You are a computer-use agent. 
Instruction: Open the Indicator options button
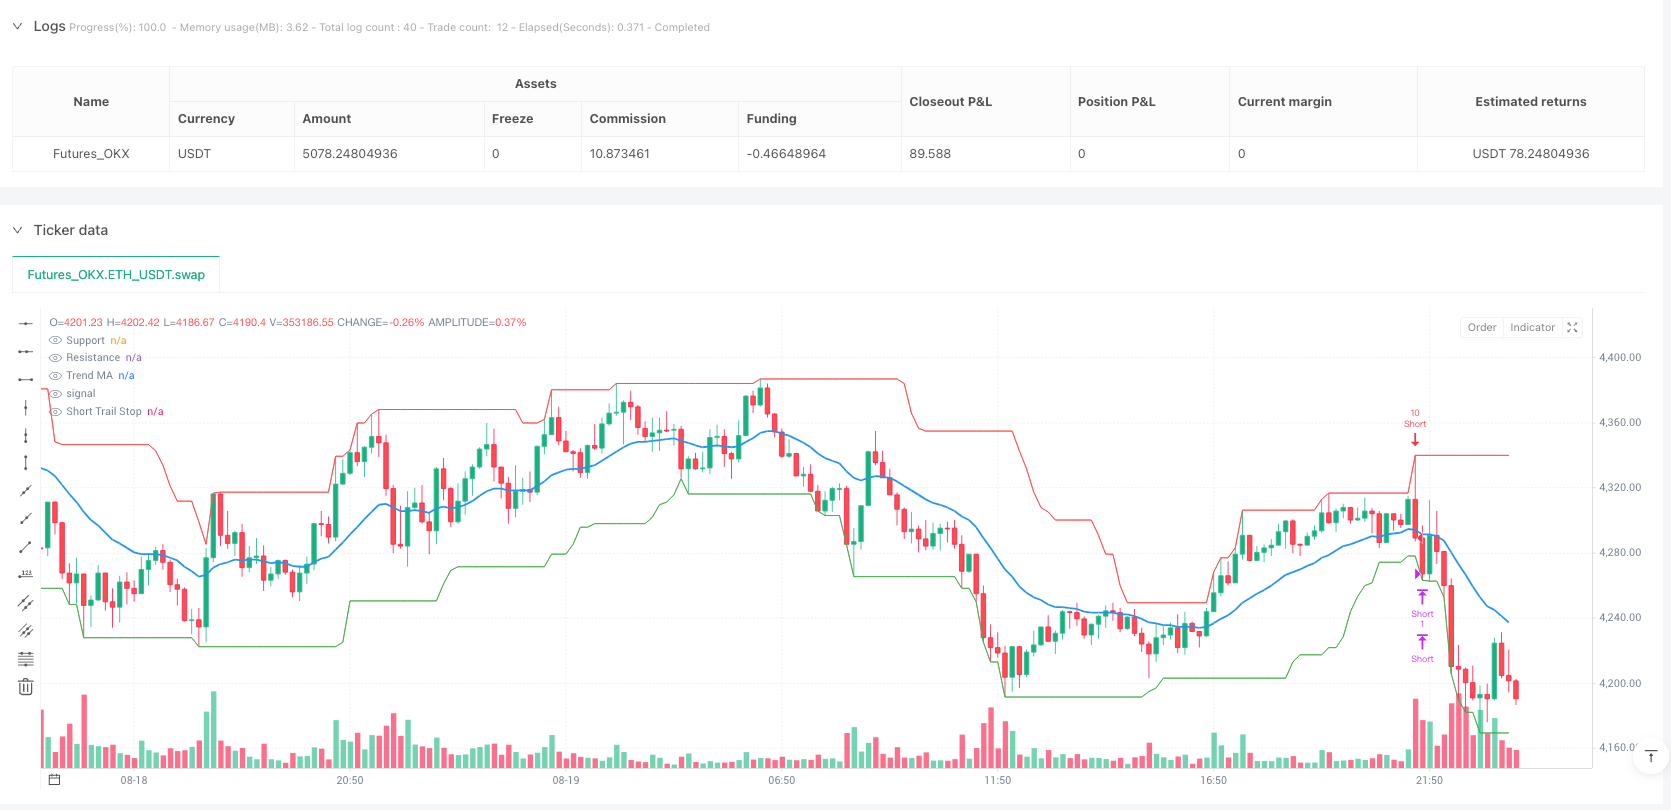[x=1532, y=328]
